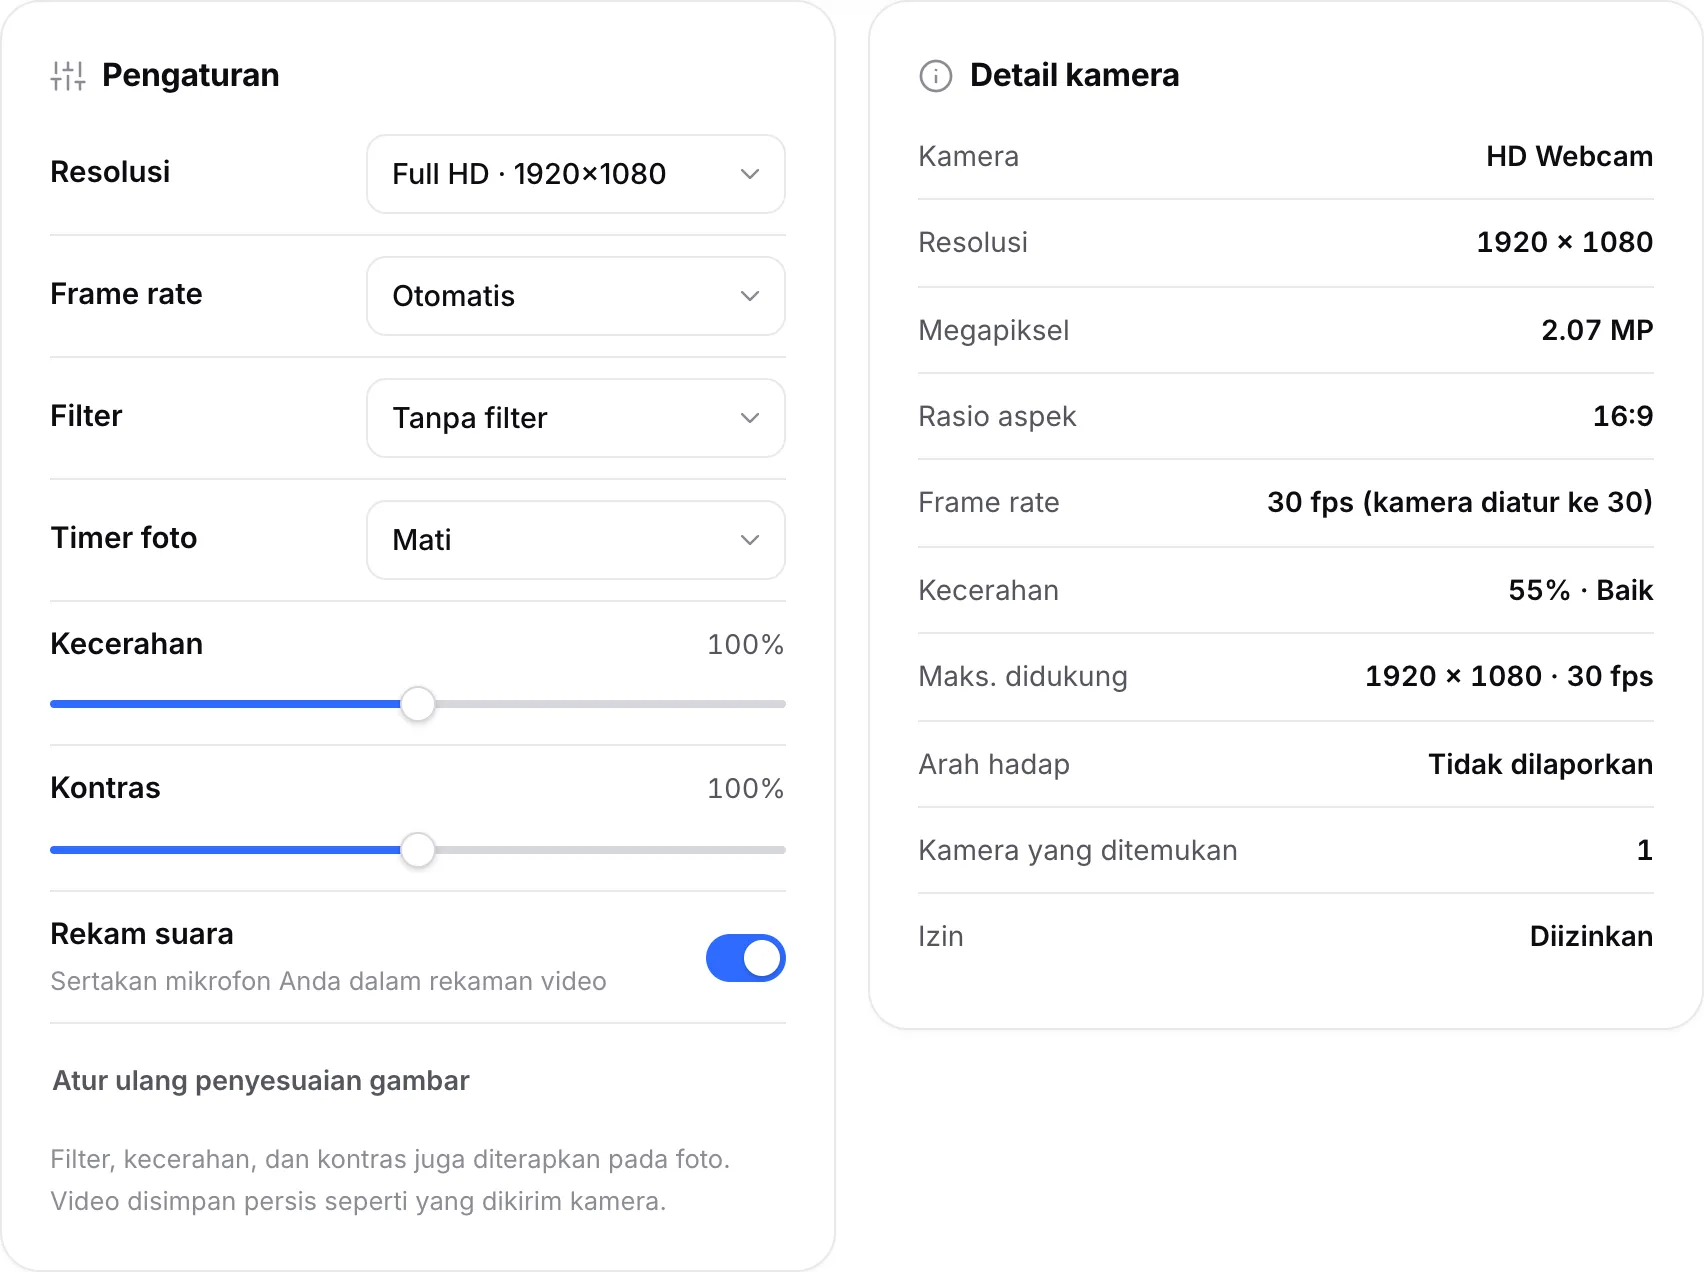
Task: Click the Rekam suara label
Action: click(142, 934)
